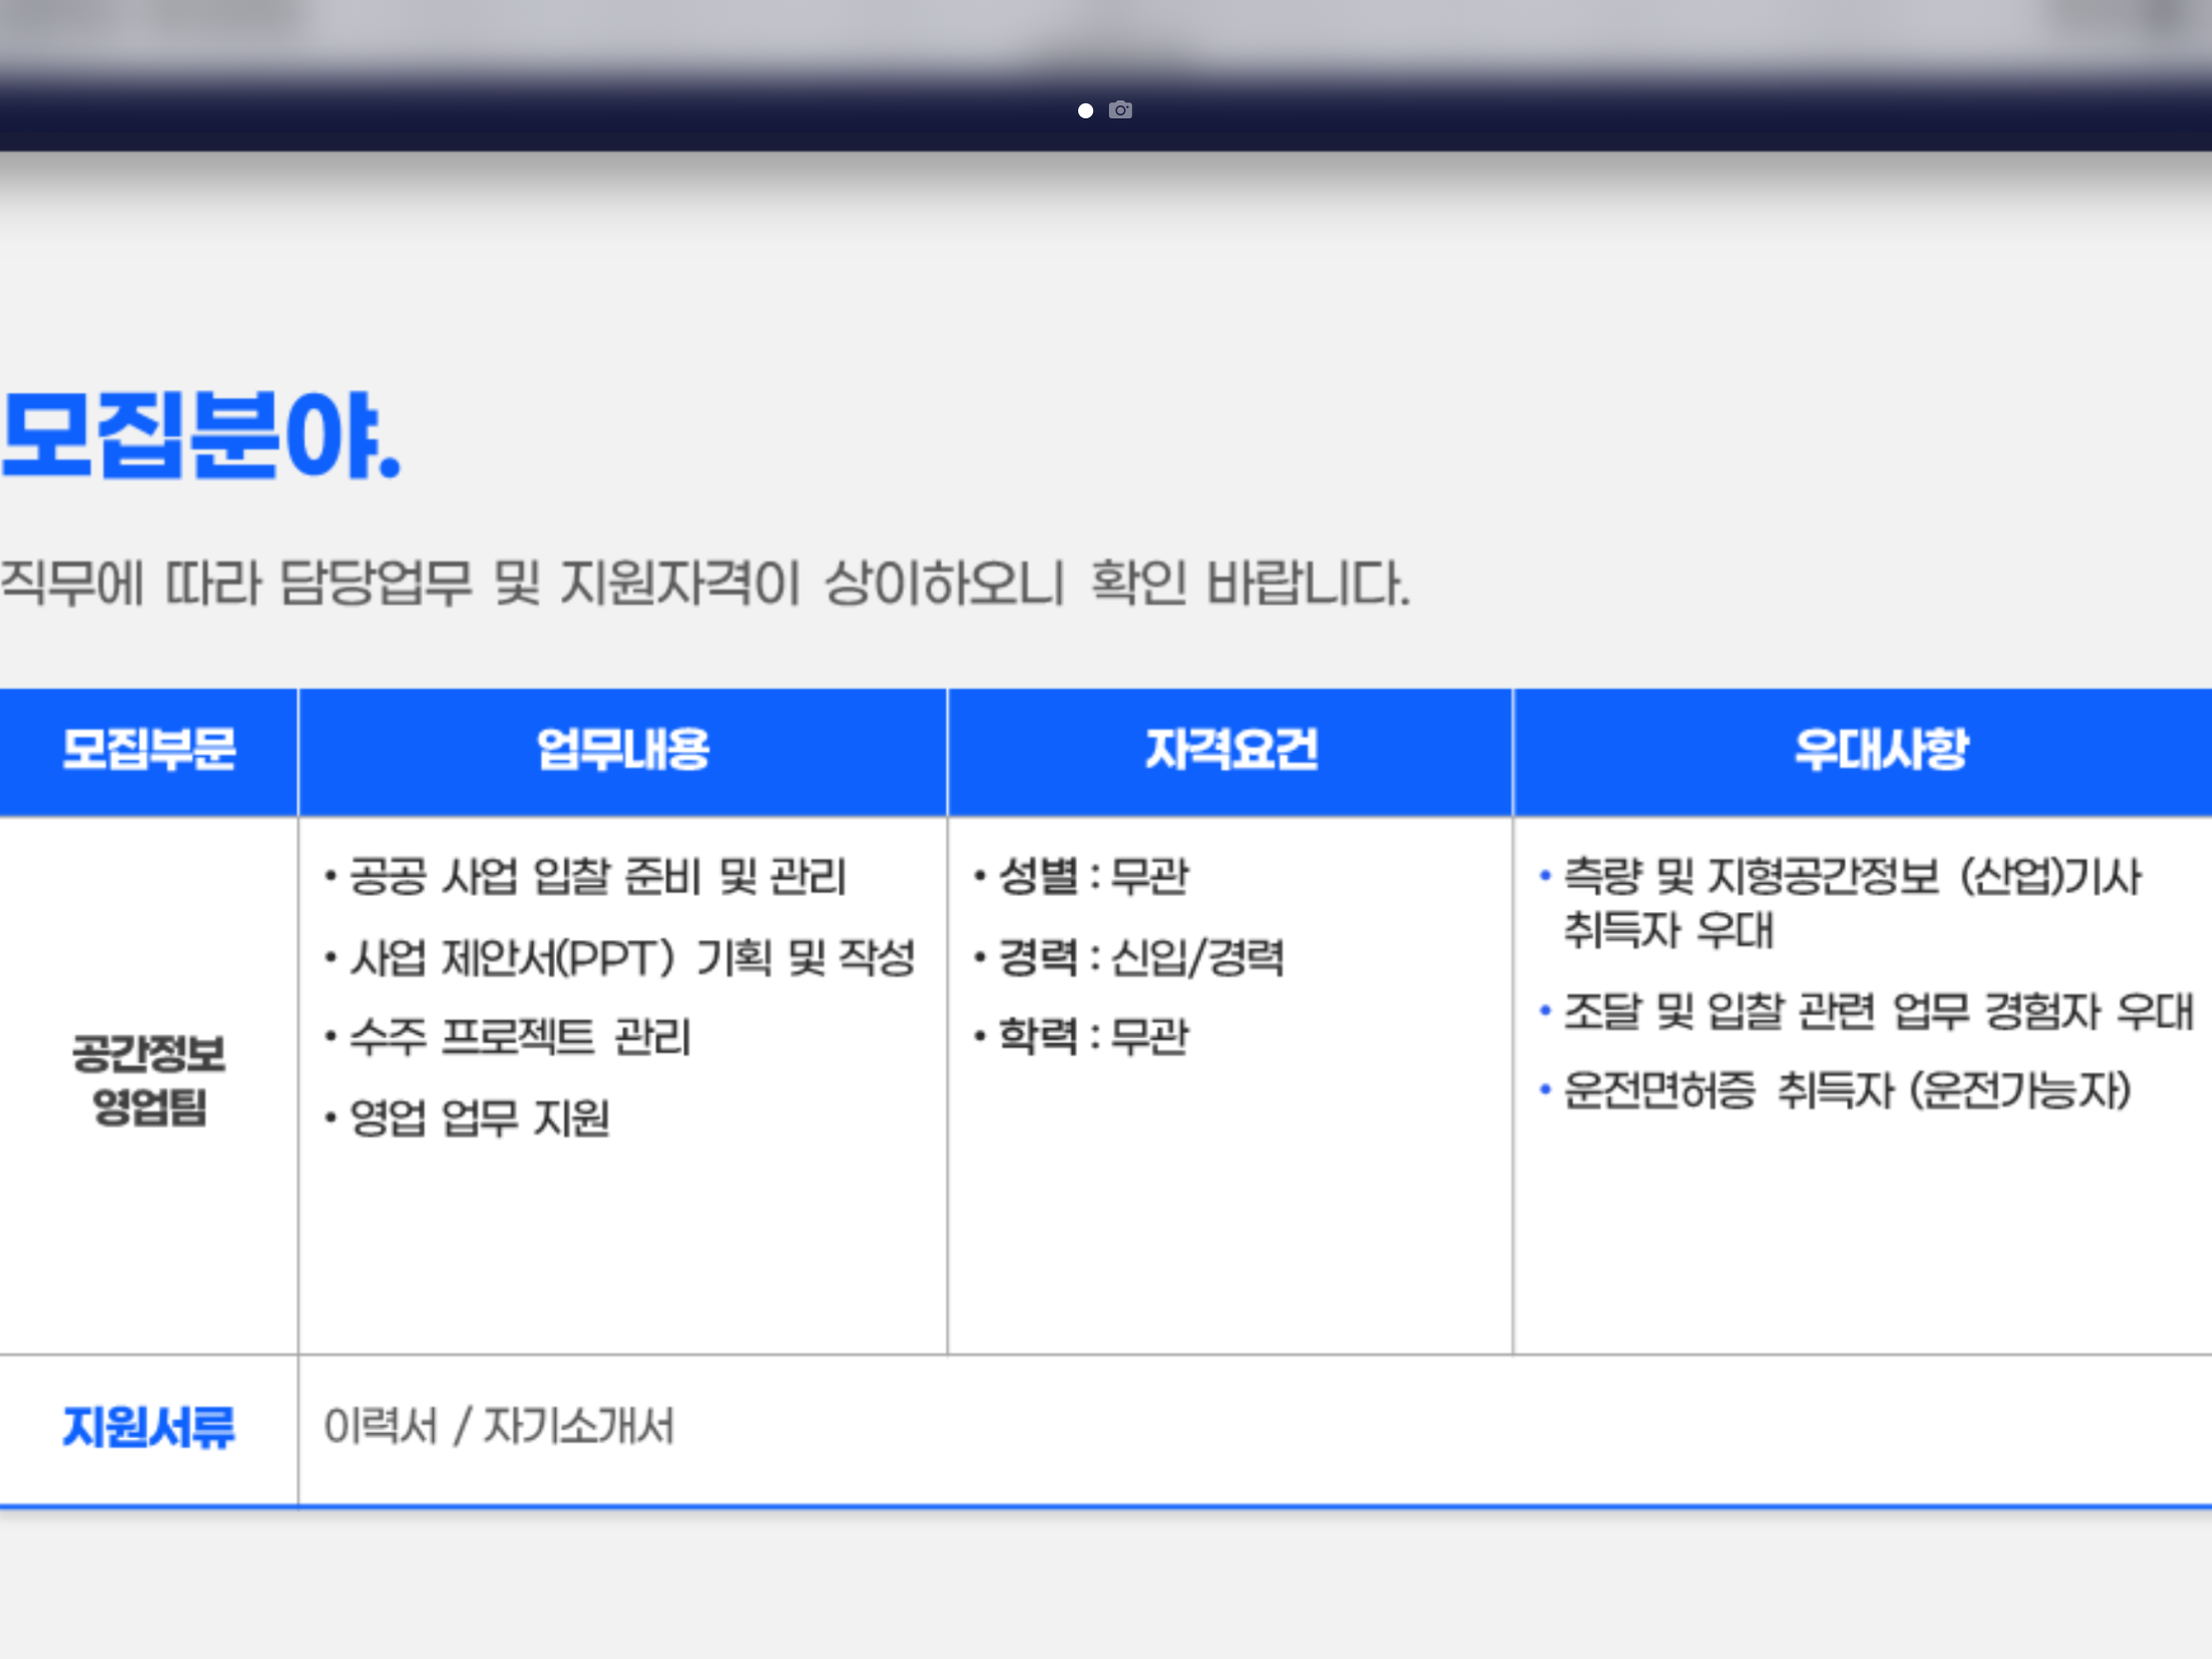The width and height of the screenshot is (2212, 1659).
Task: Click the 성별 : 무관 requirement
Action: [x=1093, y=877]
